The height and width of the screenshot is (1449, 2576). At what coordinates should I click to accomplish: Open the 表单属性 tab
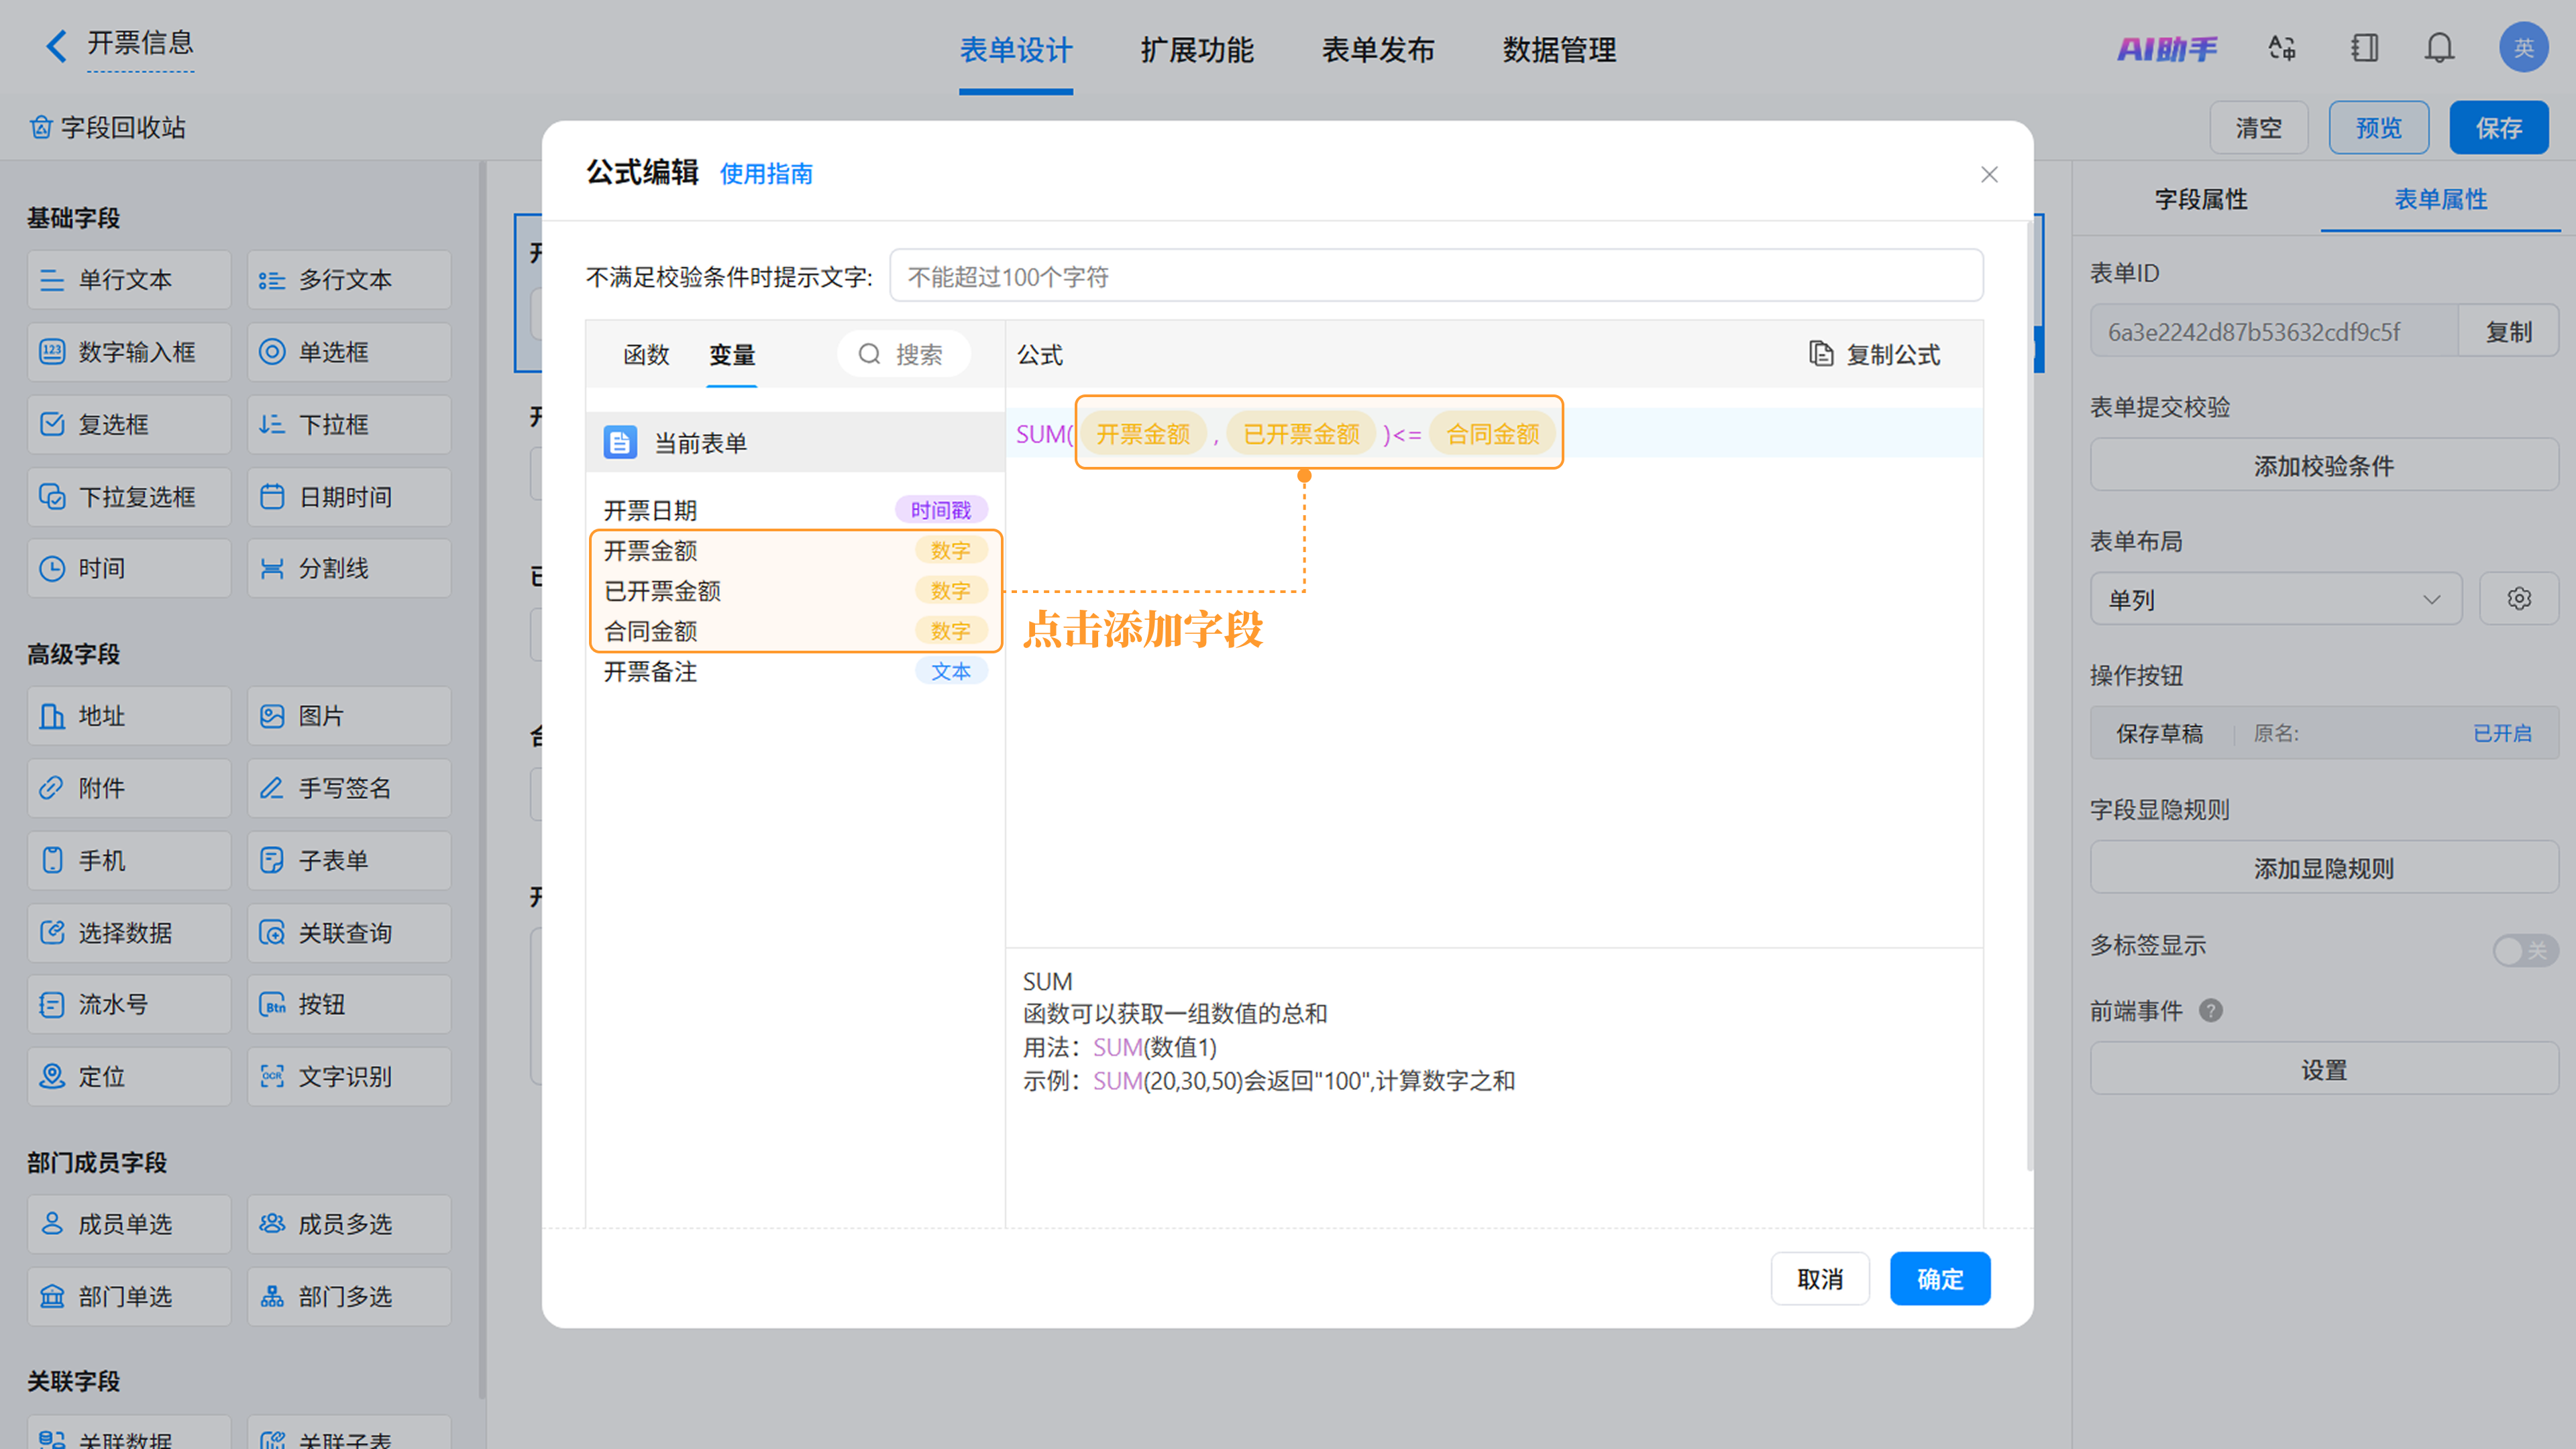pos(2440,199)
